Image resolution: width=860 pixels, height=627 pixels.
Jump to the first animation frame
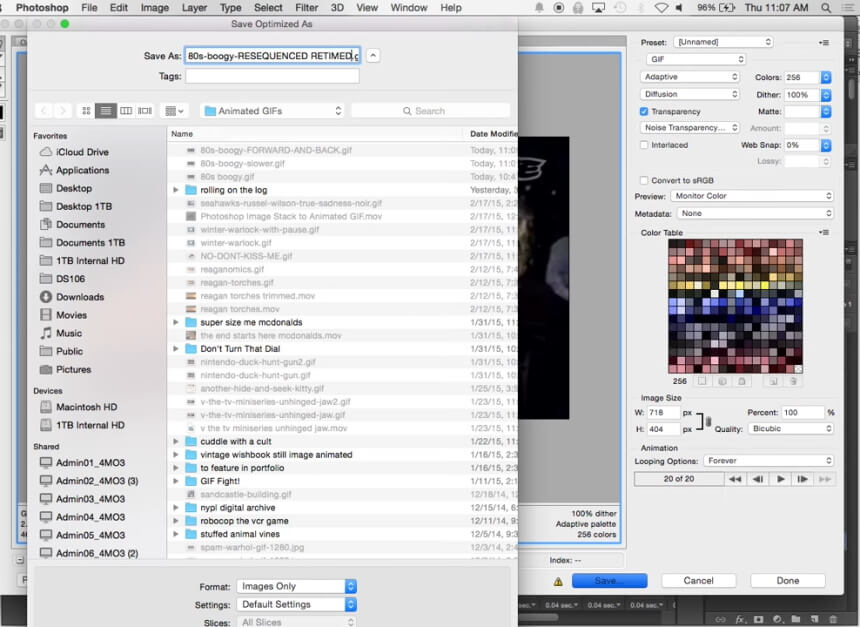click(x=735, y=479)
